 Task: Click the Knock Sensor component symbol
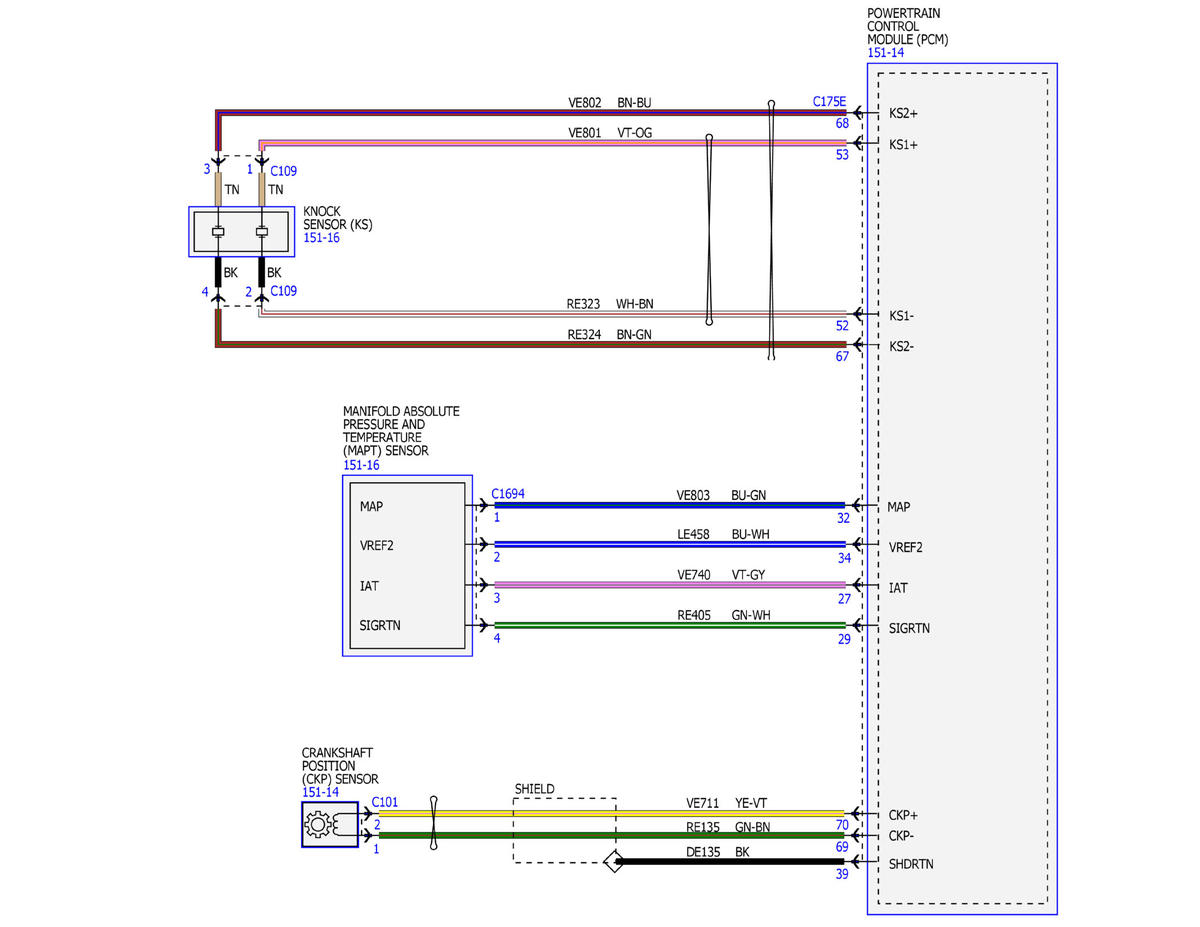pos(240,232)
